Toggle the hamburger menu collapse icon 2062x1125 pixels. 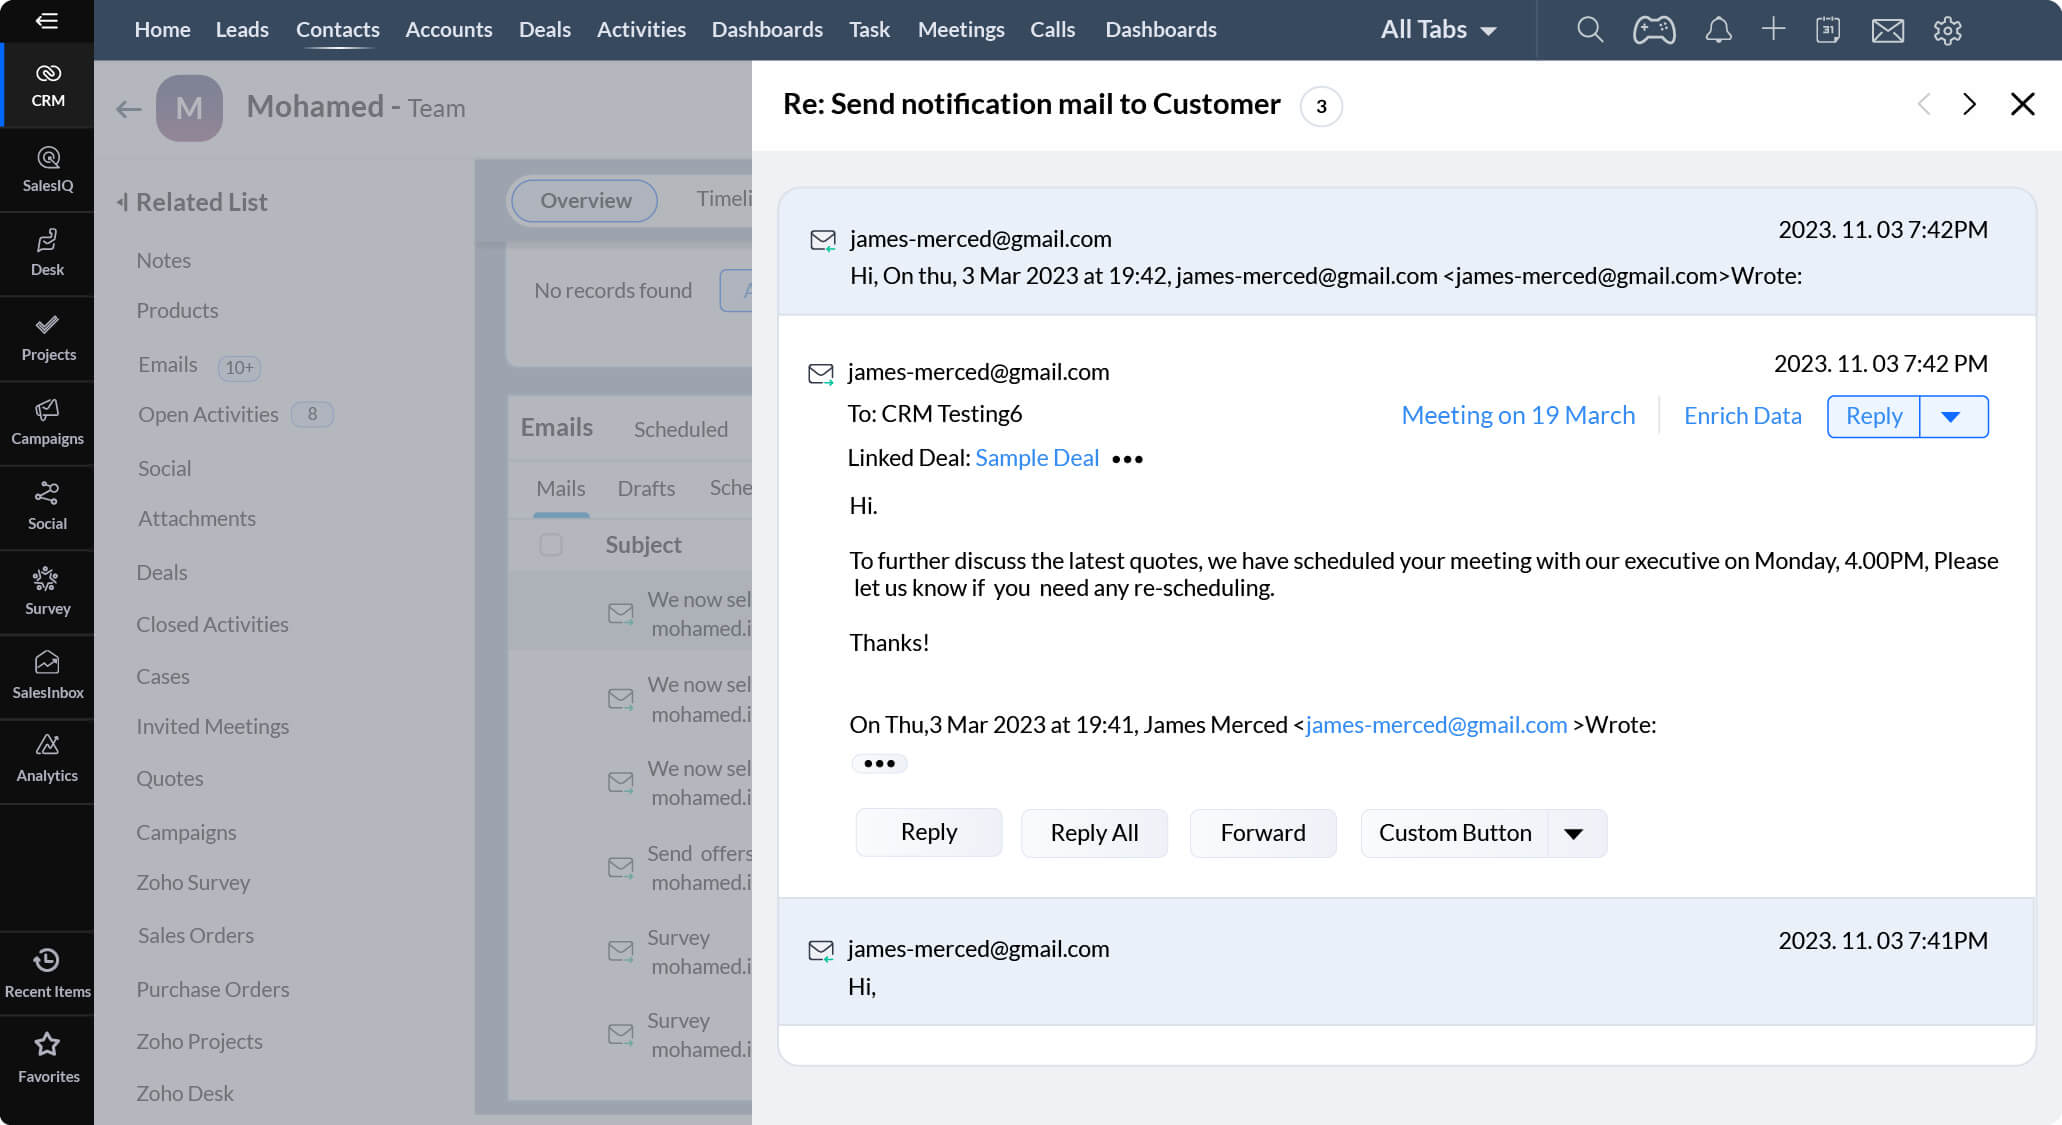(47, 21)
